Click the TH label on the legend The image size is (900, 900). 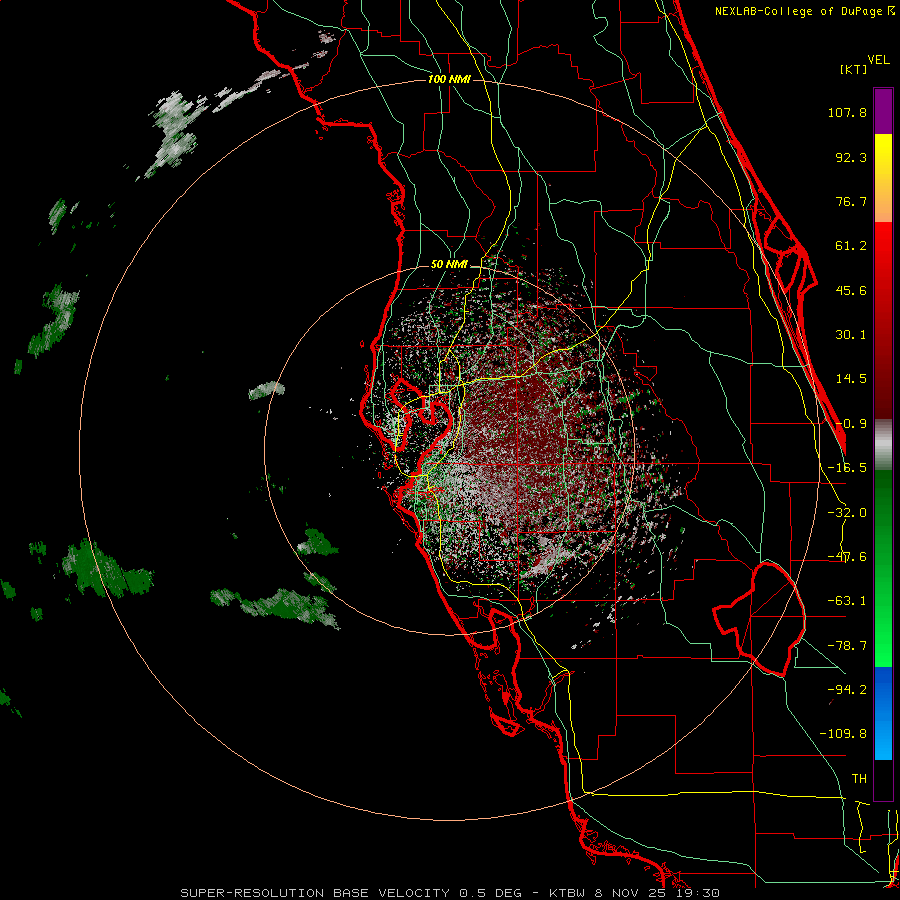(859, 778)
